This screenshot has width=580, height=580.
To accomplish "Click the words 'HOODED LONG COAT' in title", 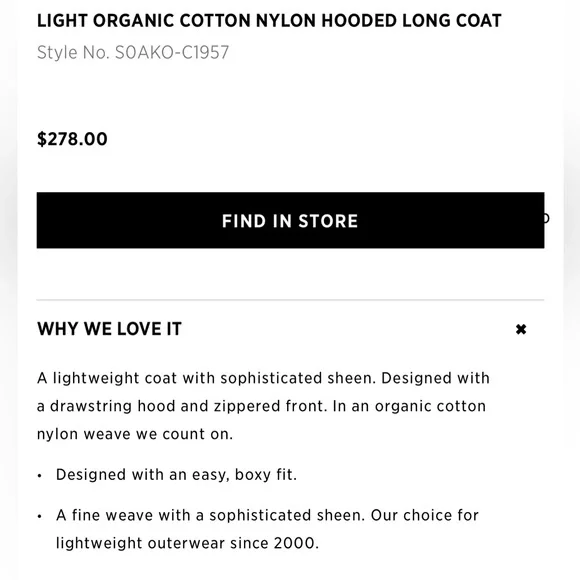I will (x=411, y=21).
